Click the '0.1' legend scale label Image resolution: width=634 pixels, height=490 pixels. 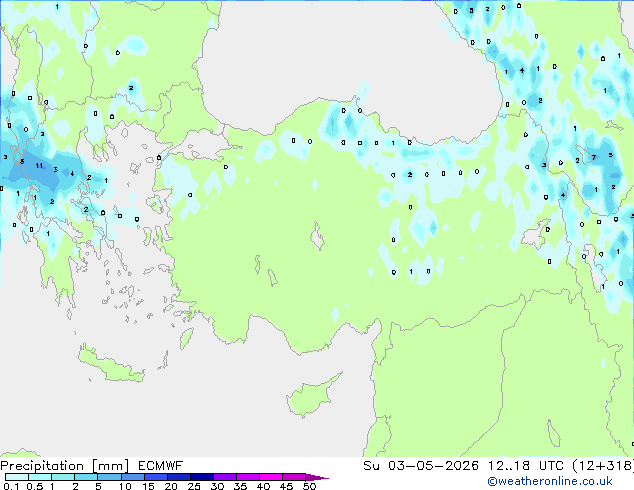click(11, 486)
